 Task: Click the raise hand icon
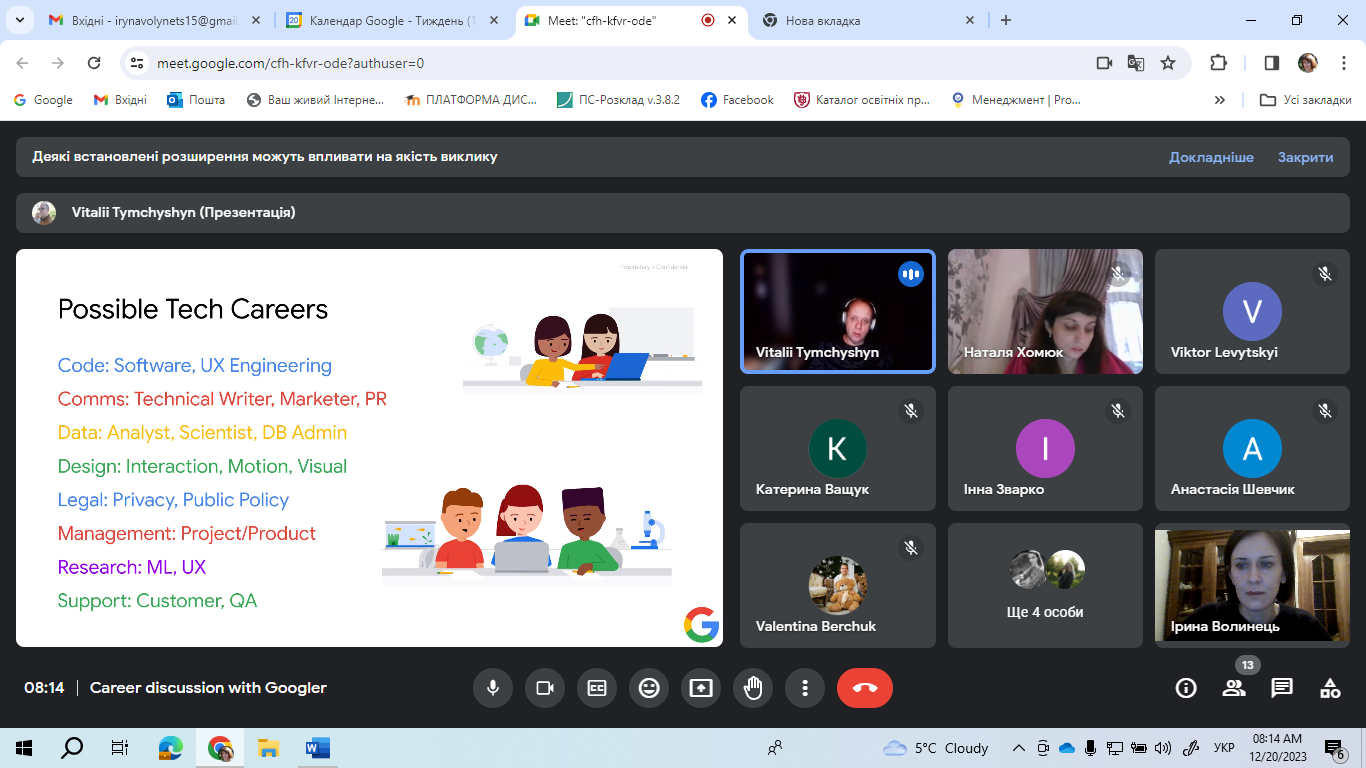coord(753,688)
